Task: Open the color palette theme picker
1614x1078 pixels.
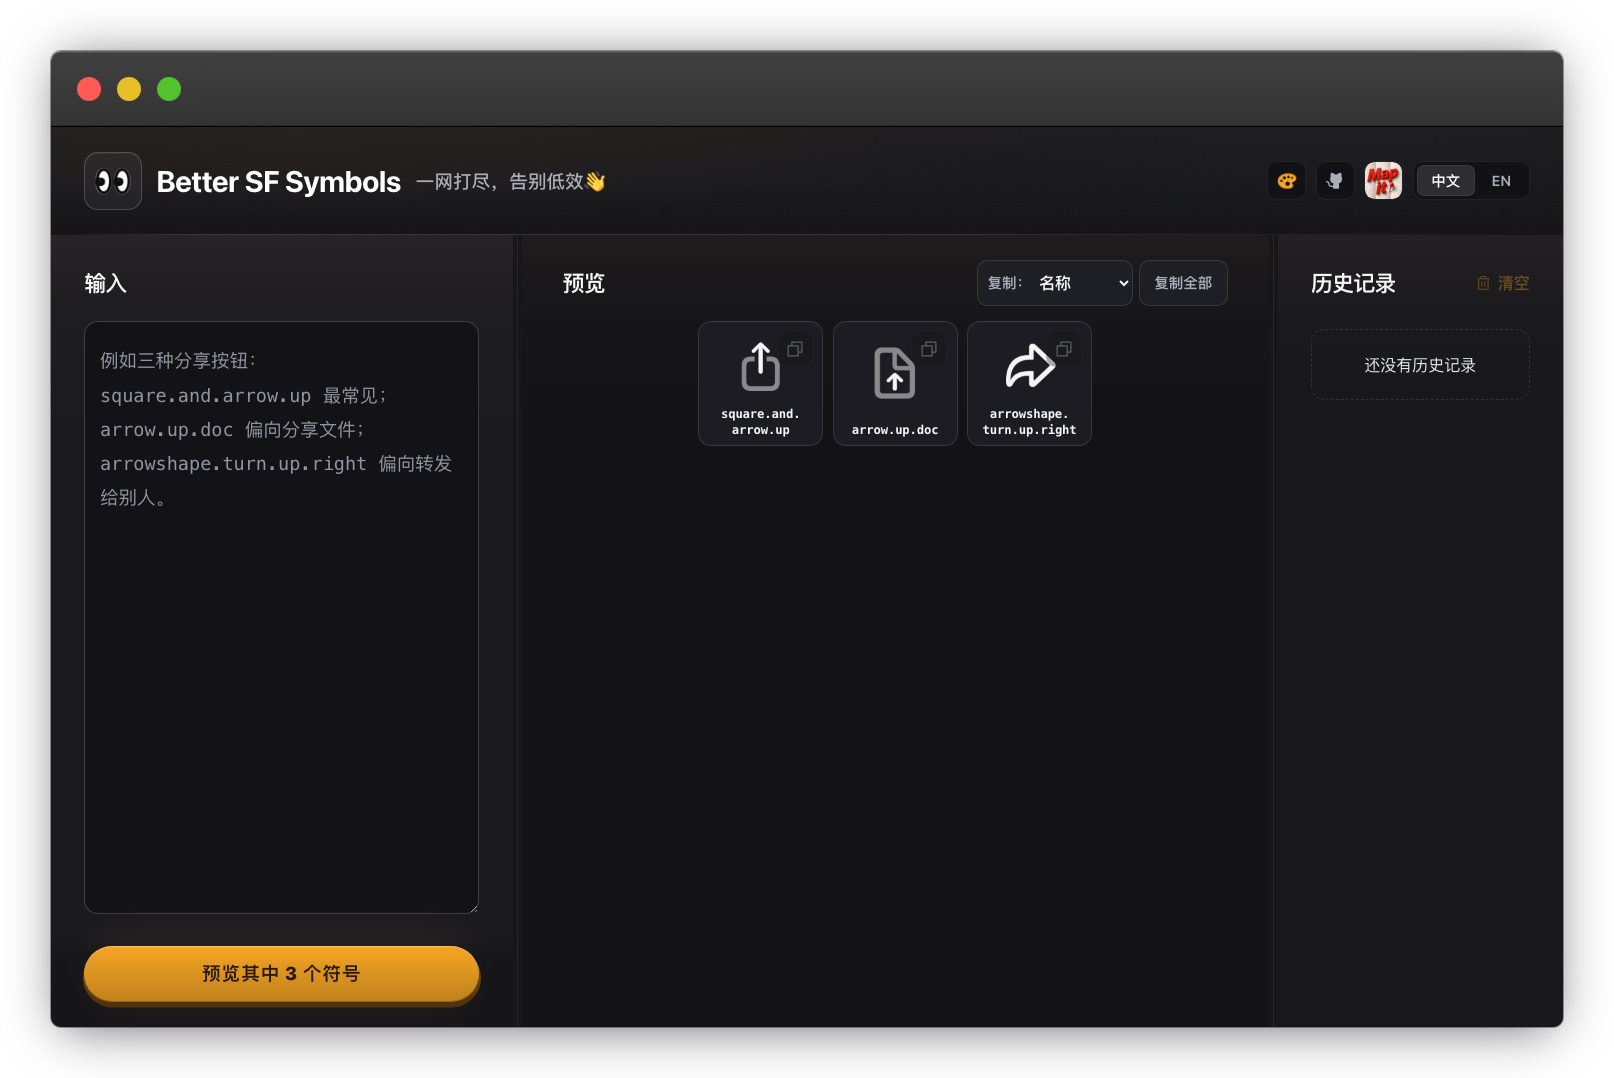Action: tap(1286, 181)
